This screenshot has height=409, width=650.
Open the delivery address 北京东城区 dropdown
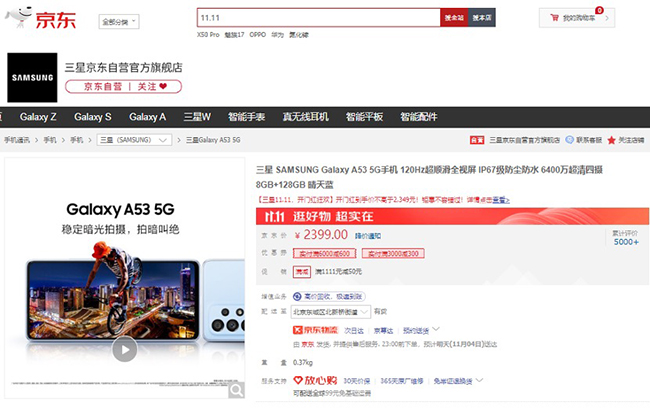tap(330, 312)
